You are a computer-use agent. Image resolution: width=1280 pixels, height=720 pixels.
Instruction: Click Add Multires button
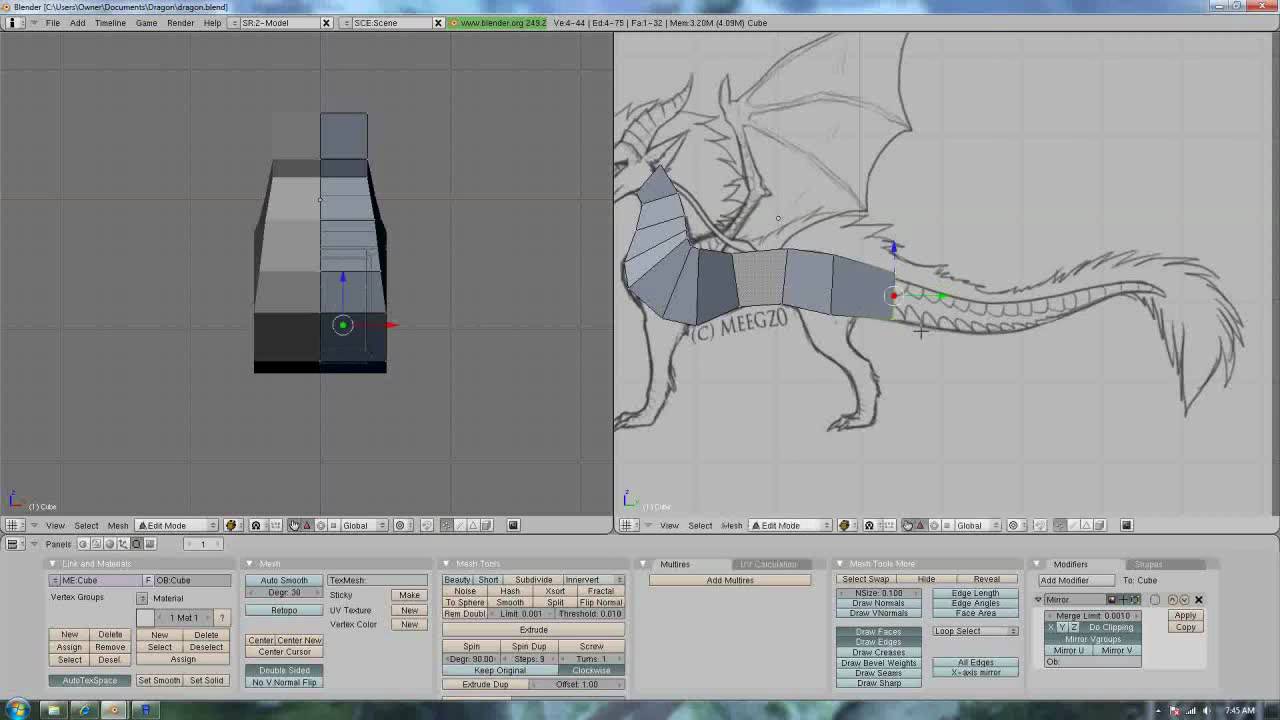coord(730,580)
